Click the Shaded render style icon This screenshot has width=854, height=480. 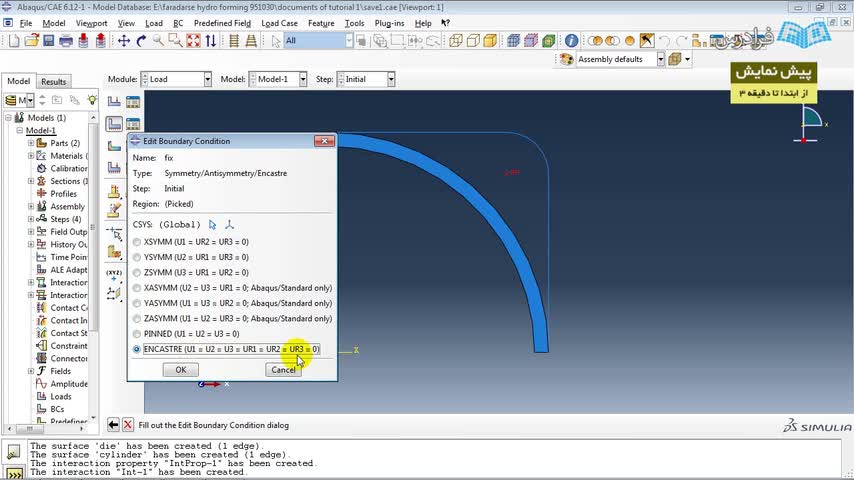coord(490,41)
